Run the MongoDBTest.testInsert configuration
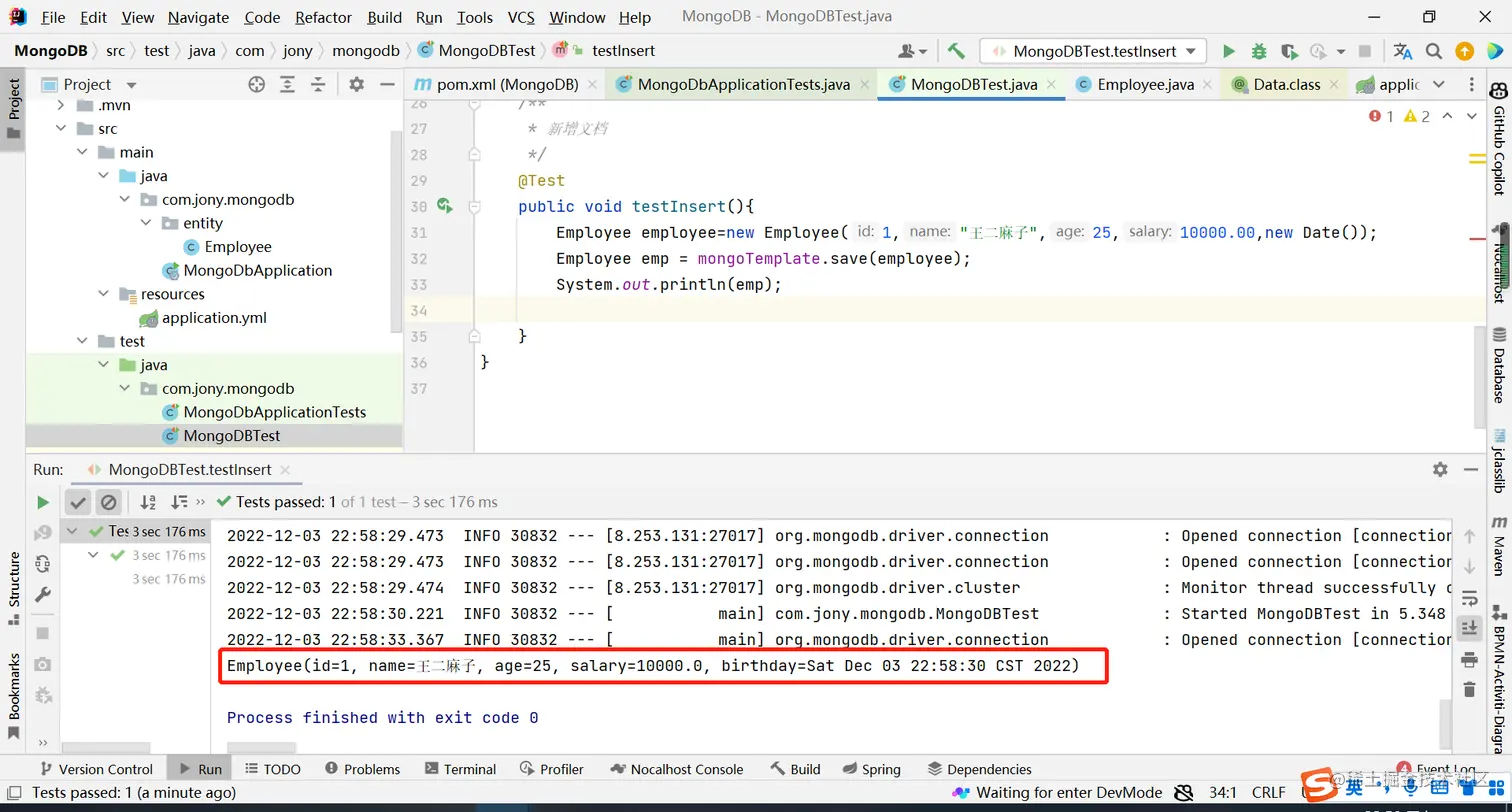 [1229, 51]
